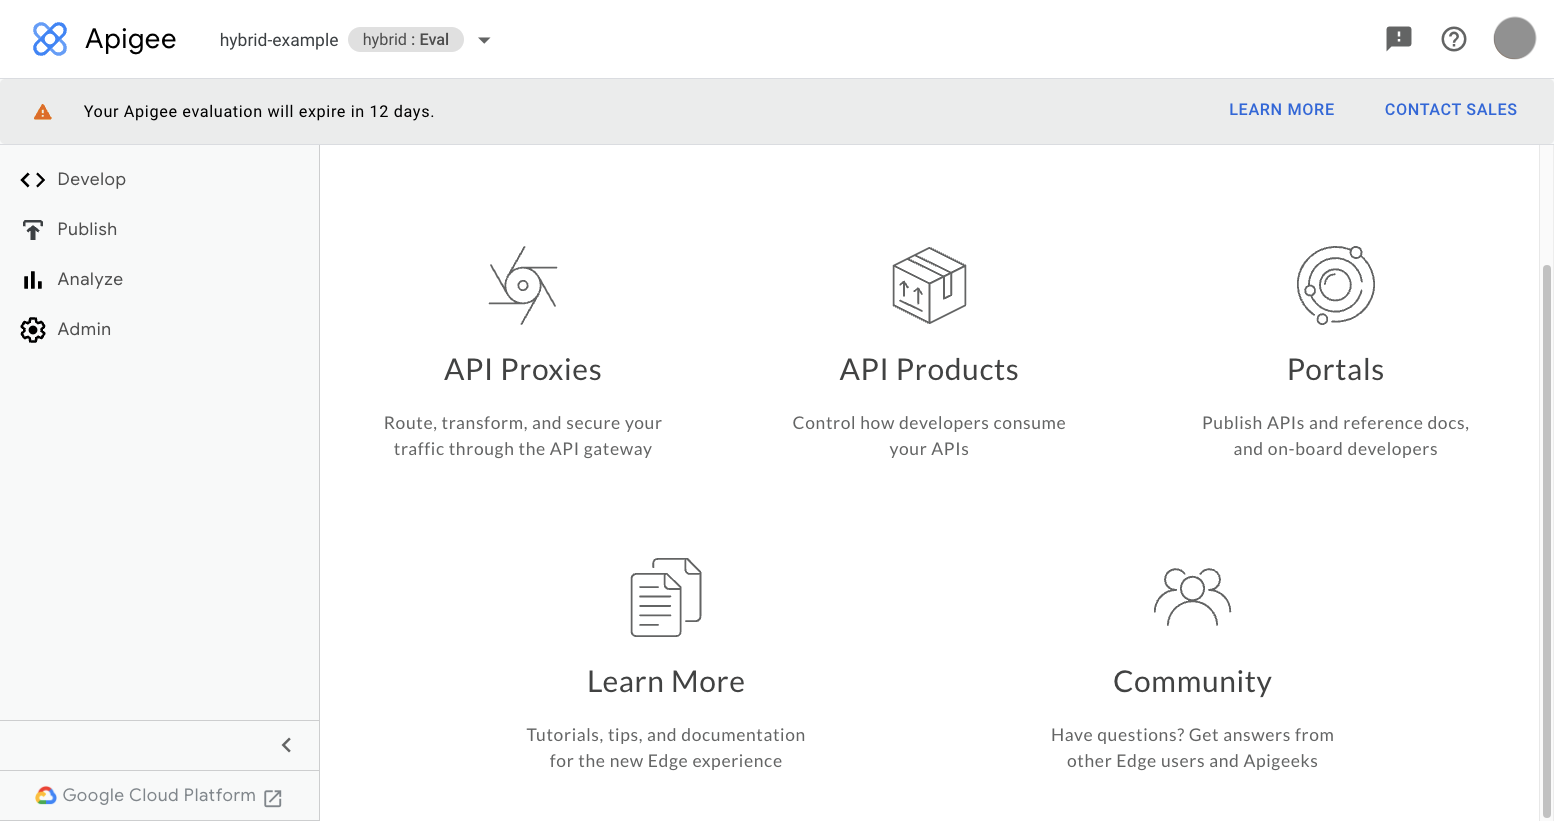1554x821 pixels.
Task: Open the feedback icon in the top bar
Action: click(x=1397, y=38)
